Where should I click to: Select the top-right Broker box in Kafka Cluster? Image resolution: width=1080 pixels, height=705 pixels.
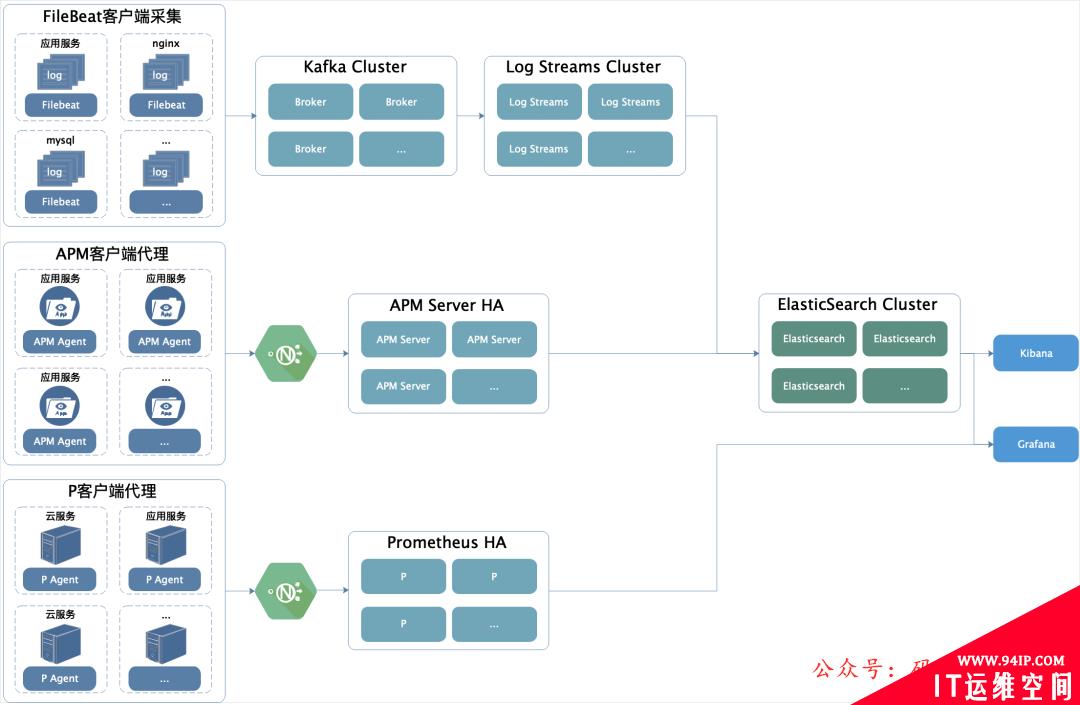[402, 102]
